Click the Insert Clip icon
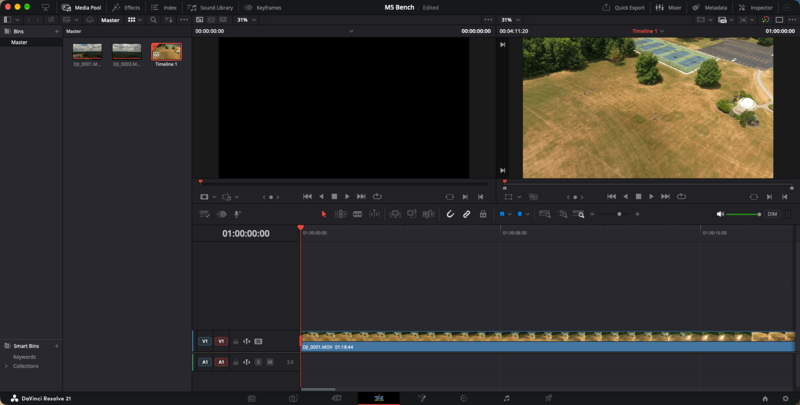 point(395,214)
